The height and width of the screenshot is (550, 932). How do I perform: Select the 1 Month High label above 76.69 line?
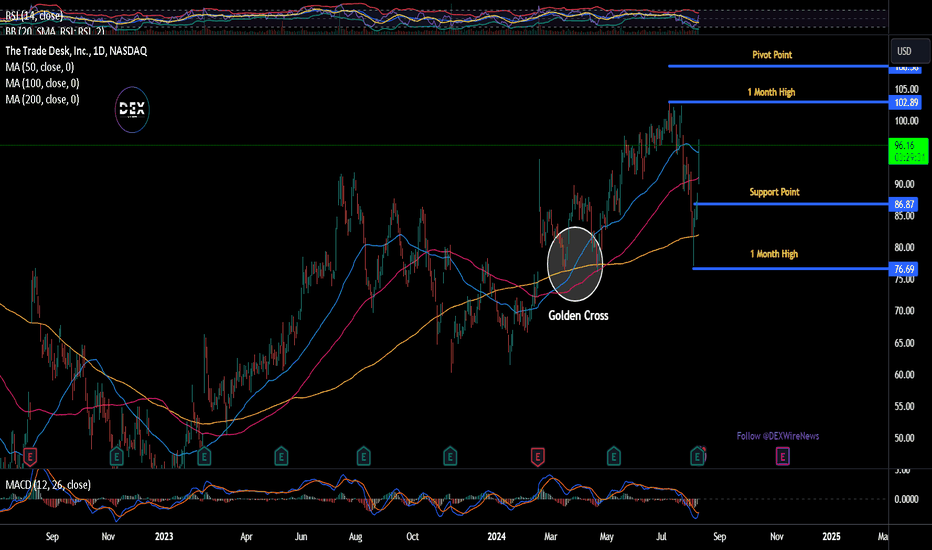pos(774,254)
